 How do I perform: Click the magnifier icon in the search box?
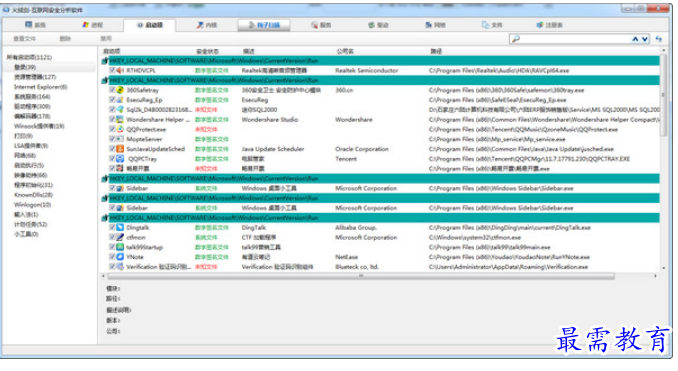coord(515,39)
